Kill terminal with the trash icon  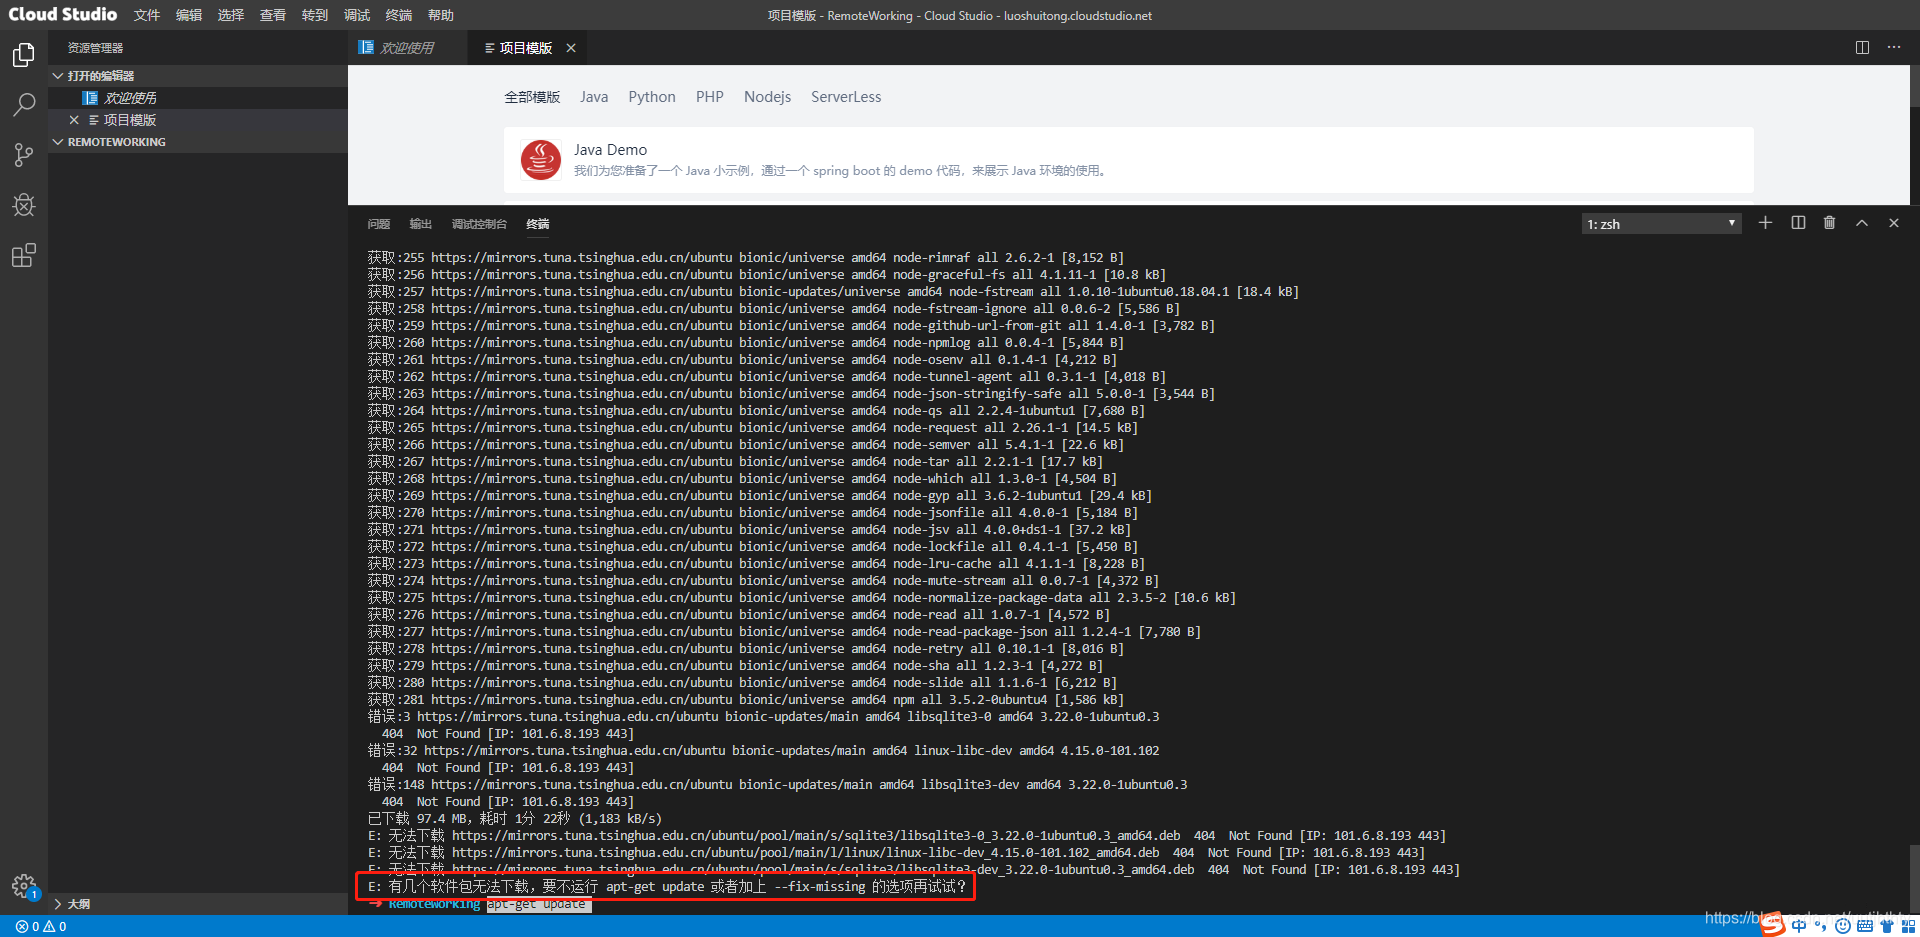(x=1829, y=223)
